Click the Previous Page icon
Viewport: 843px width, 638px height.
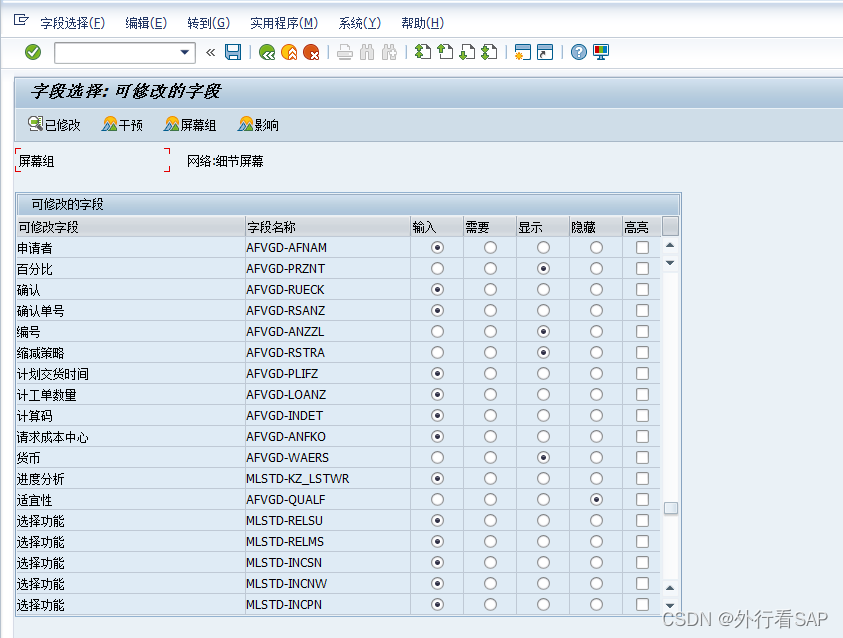pos(445,52)
